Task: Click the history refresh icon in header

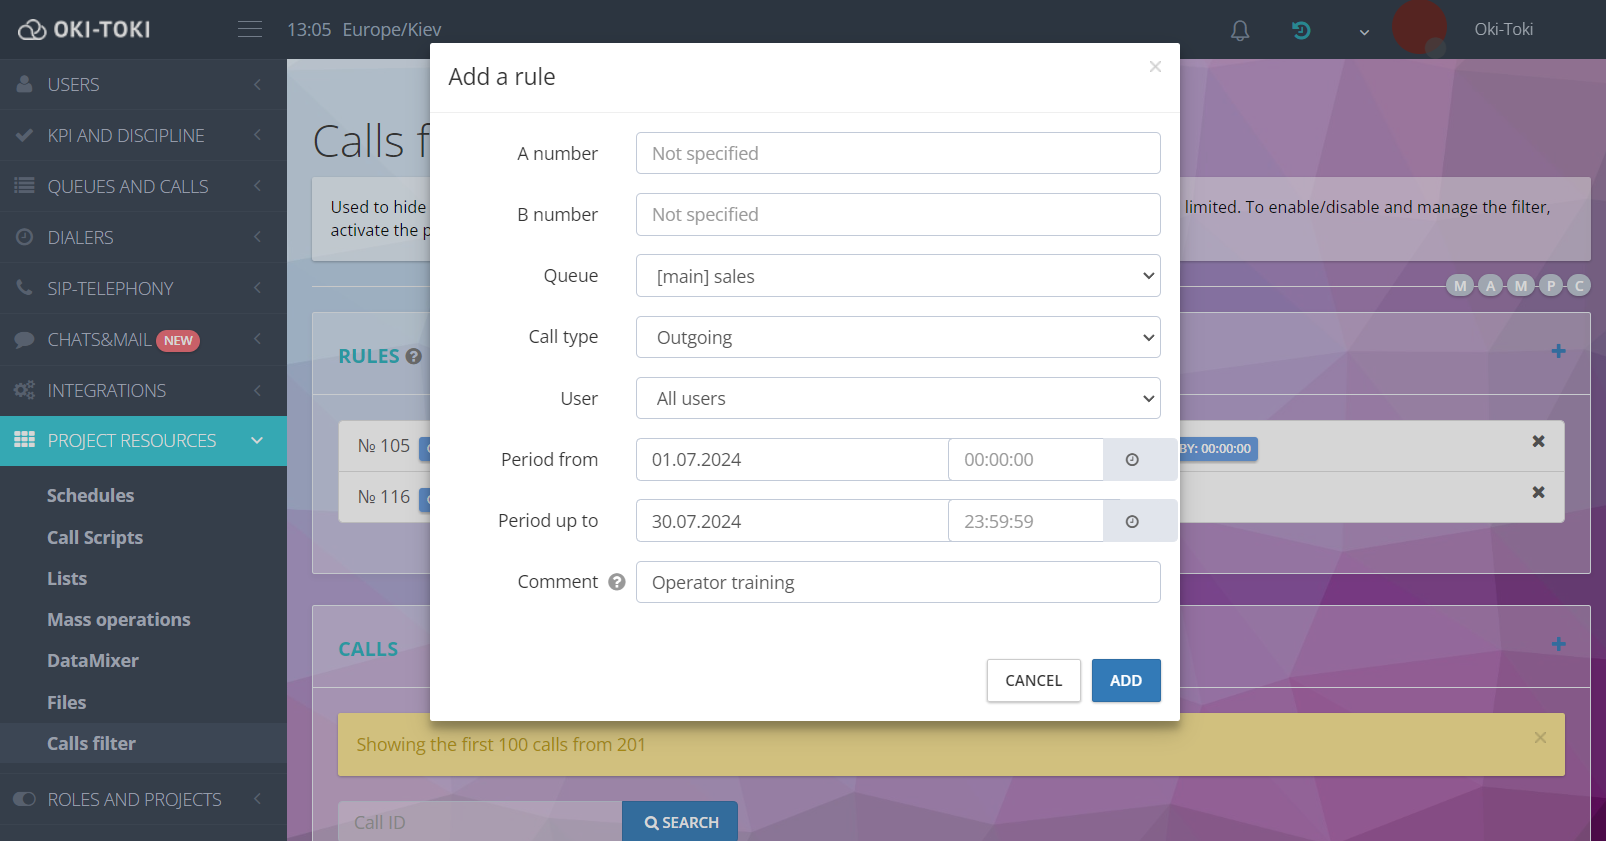Action: (x=1301, y=30)
